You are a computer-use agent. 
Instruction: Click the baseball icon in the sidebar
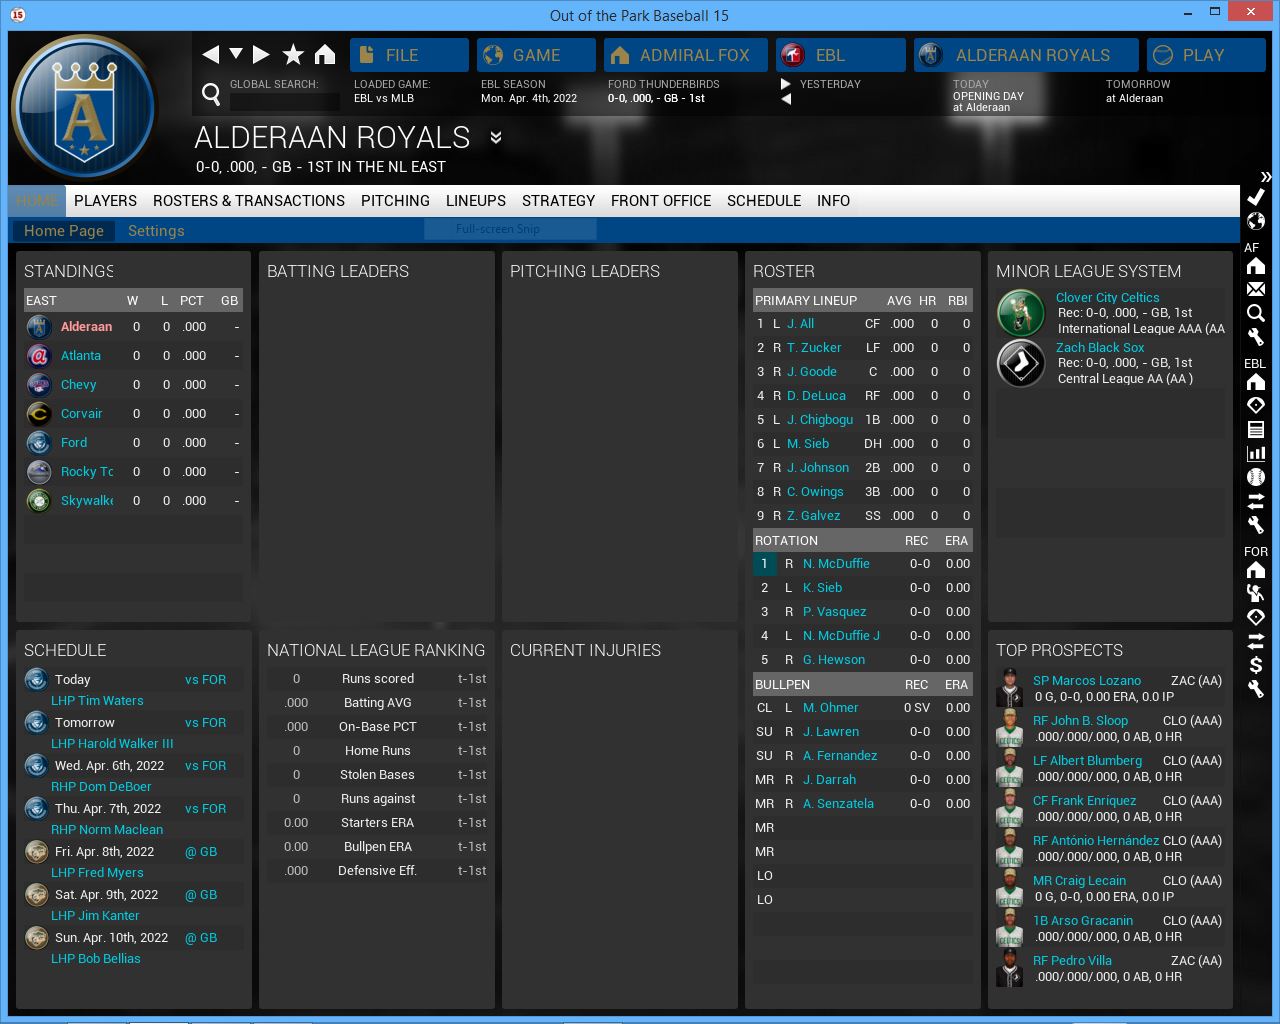pos(1256,477)
